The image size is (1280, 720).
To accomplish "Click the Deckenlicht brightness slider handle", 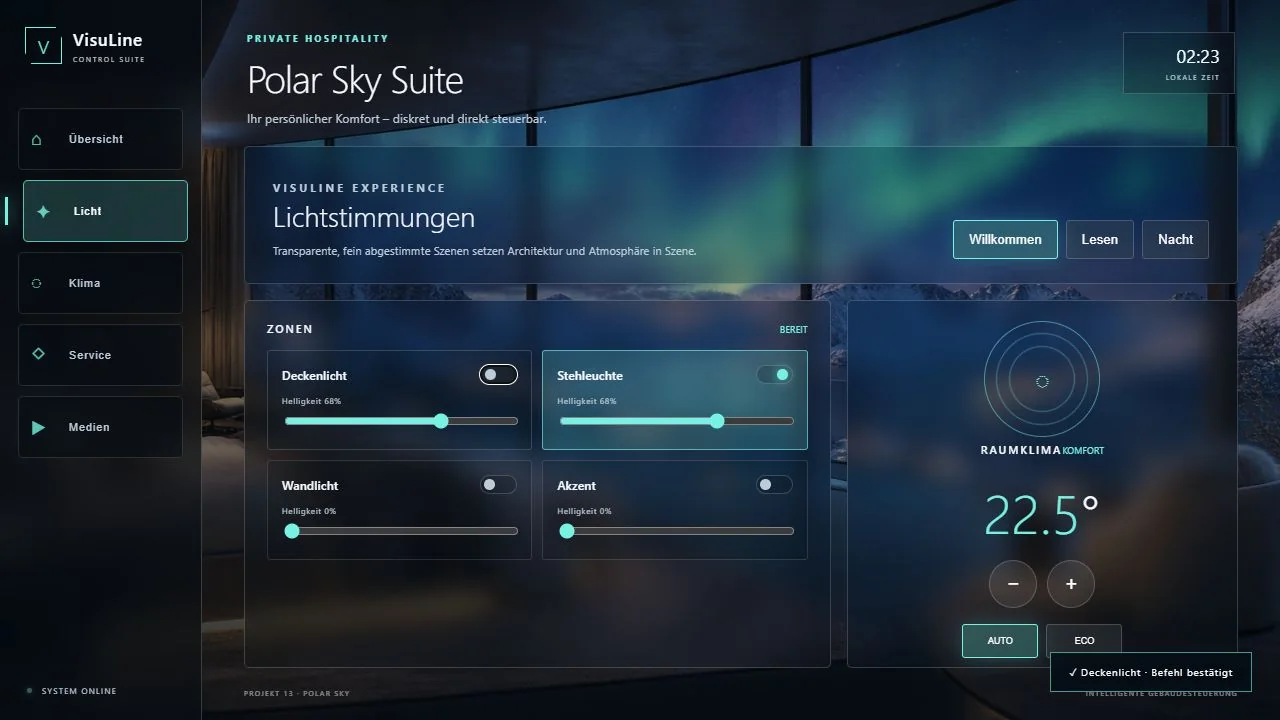I will point(441,421).
